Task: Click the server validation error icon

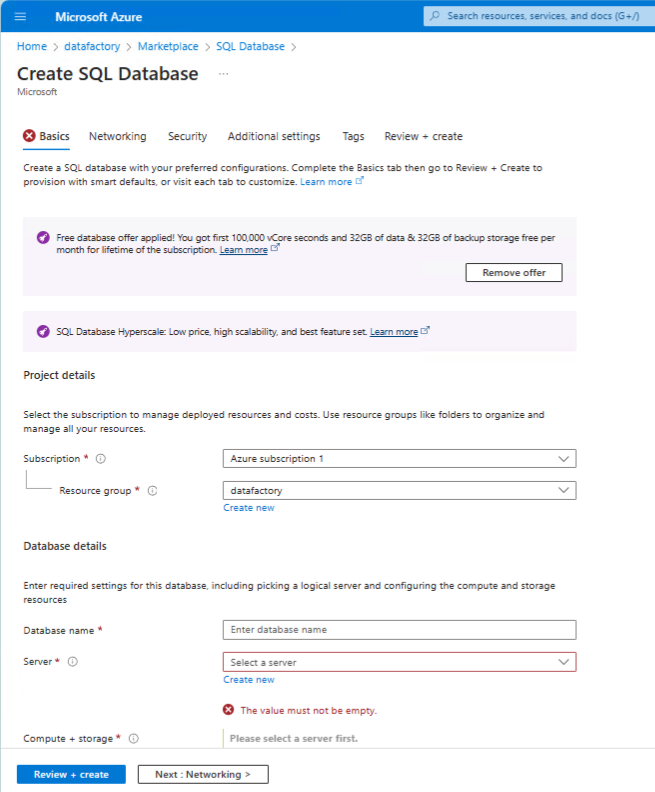Action: pos(228,710)
